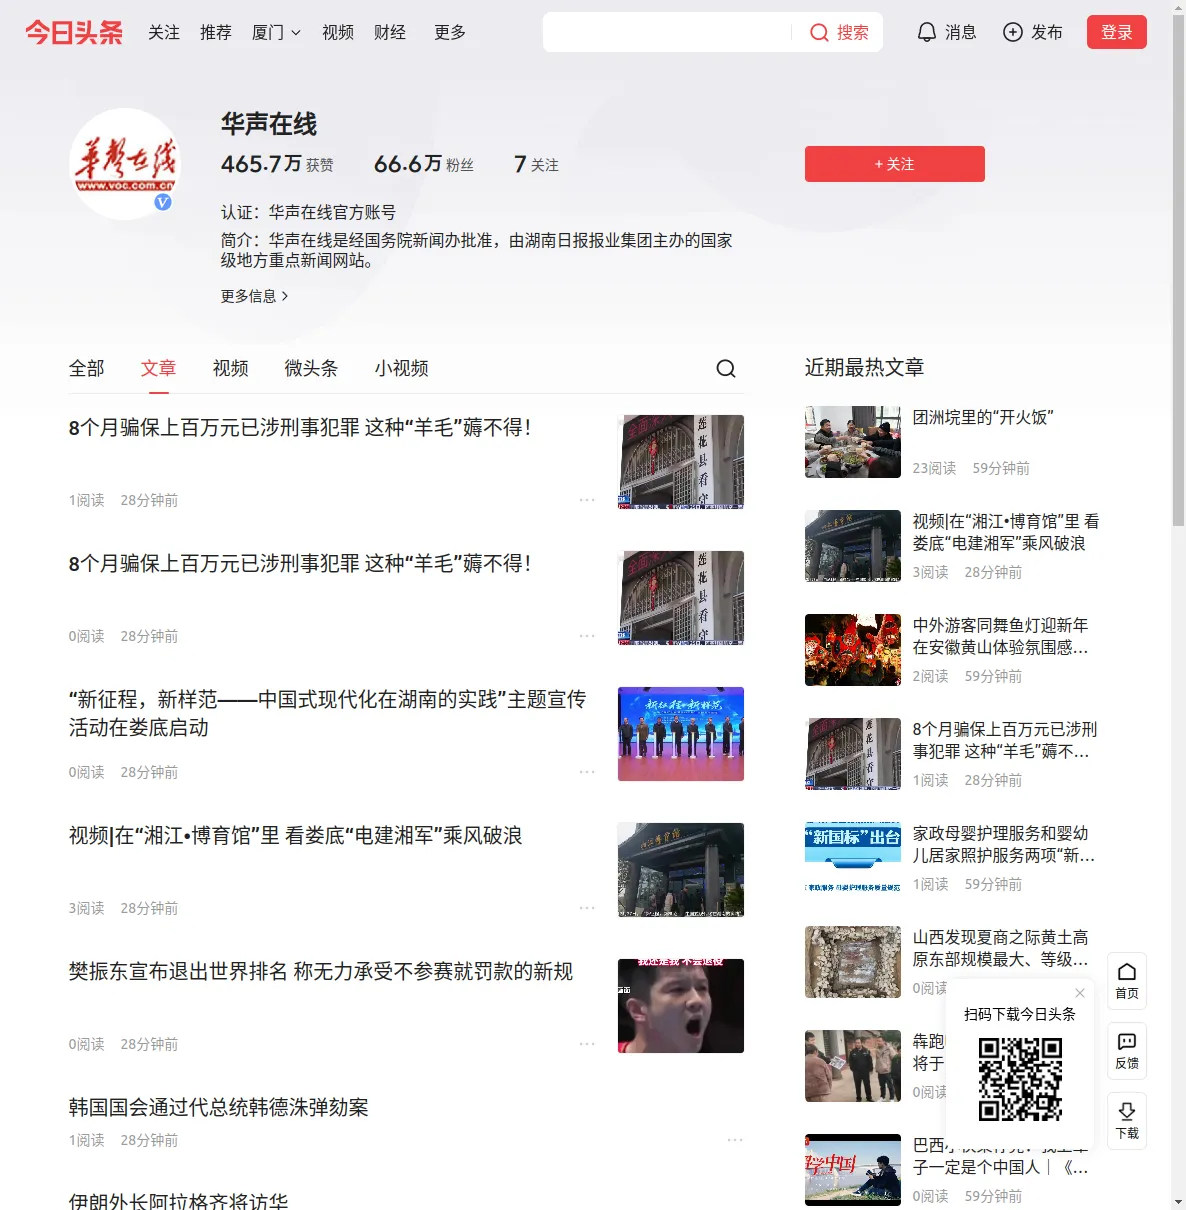The width and height of the screenshot is (1186, 1210).
Task: Open more options for 新征程 article
Action: point(587,771)
